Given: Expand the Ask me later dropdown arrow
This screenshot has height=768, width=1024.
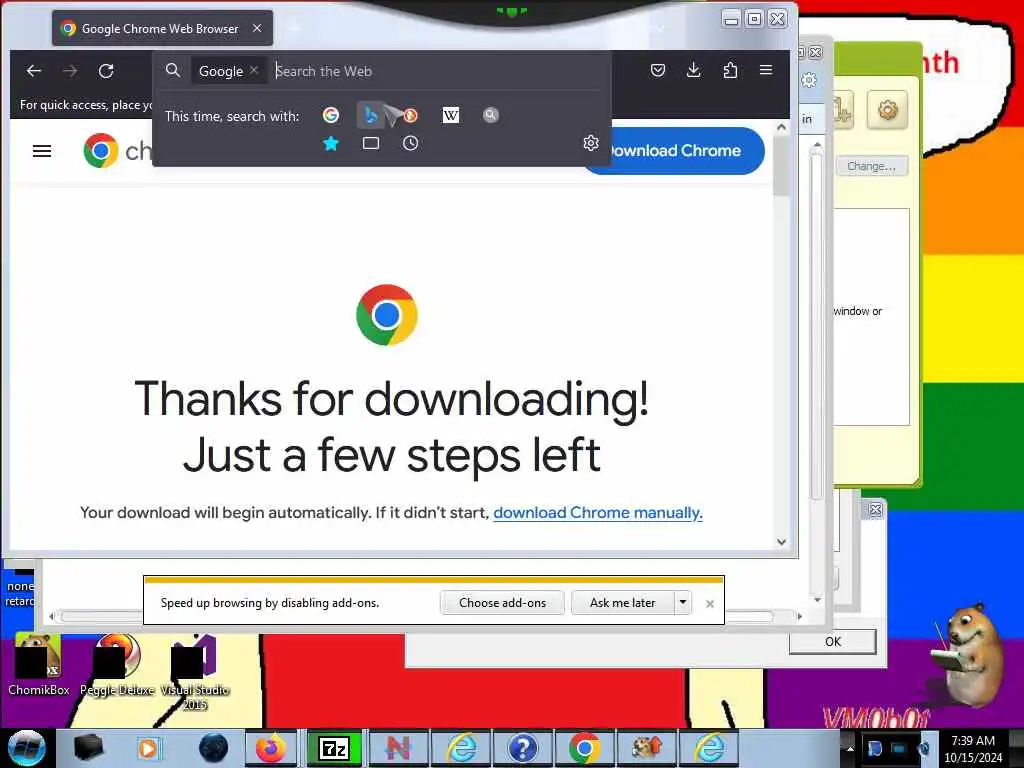Looking at the screenshot, I should click(682, 602).
